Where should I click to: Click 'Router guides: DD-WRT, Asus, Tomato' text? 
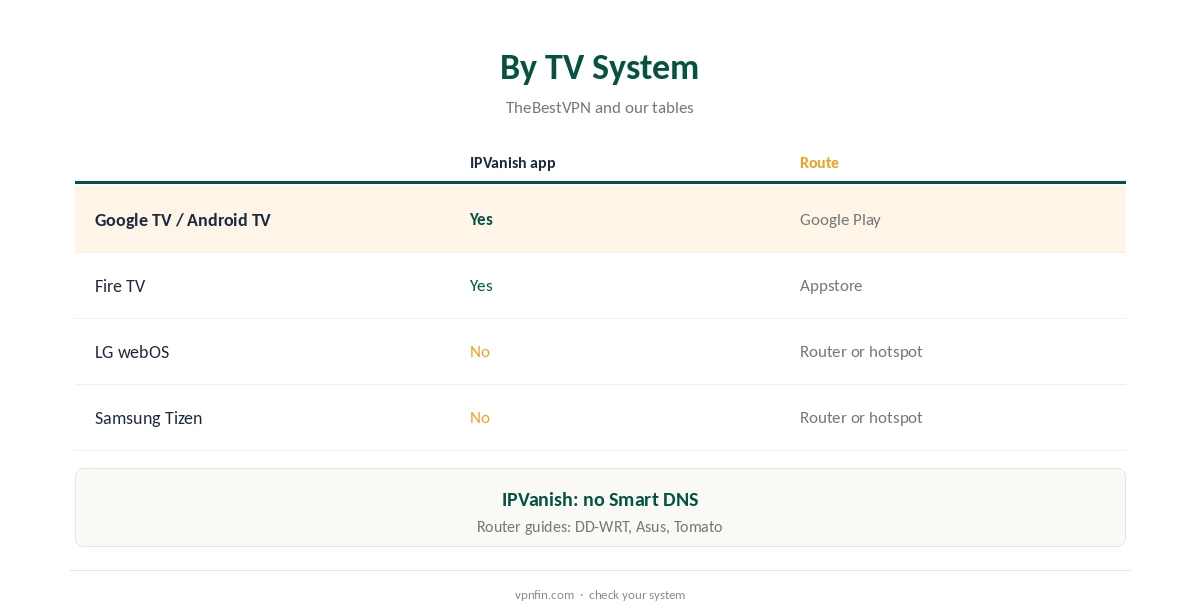[599, 526]
